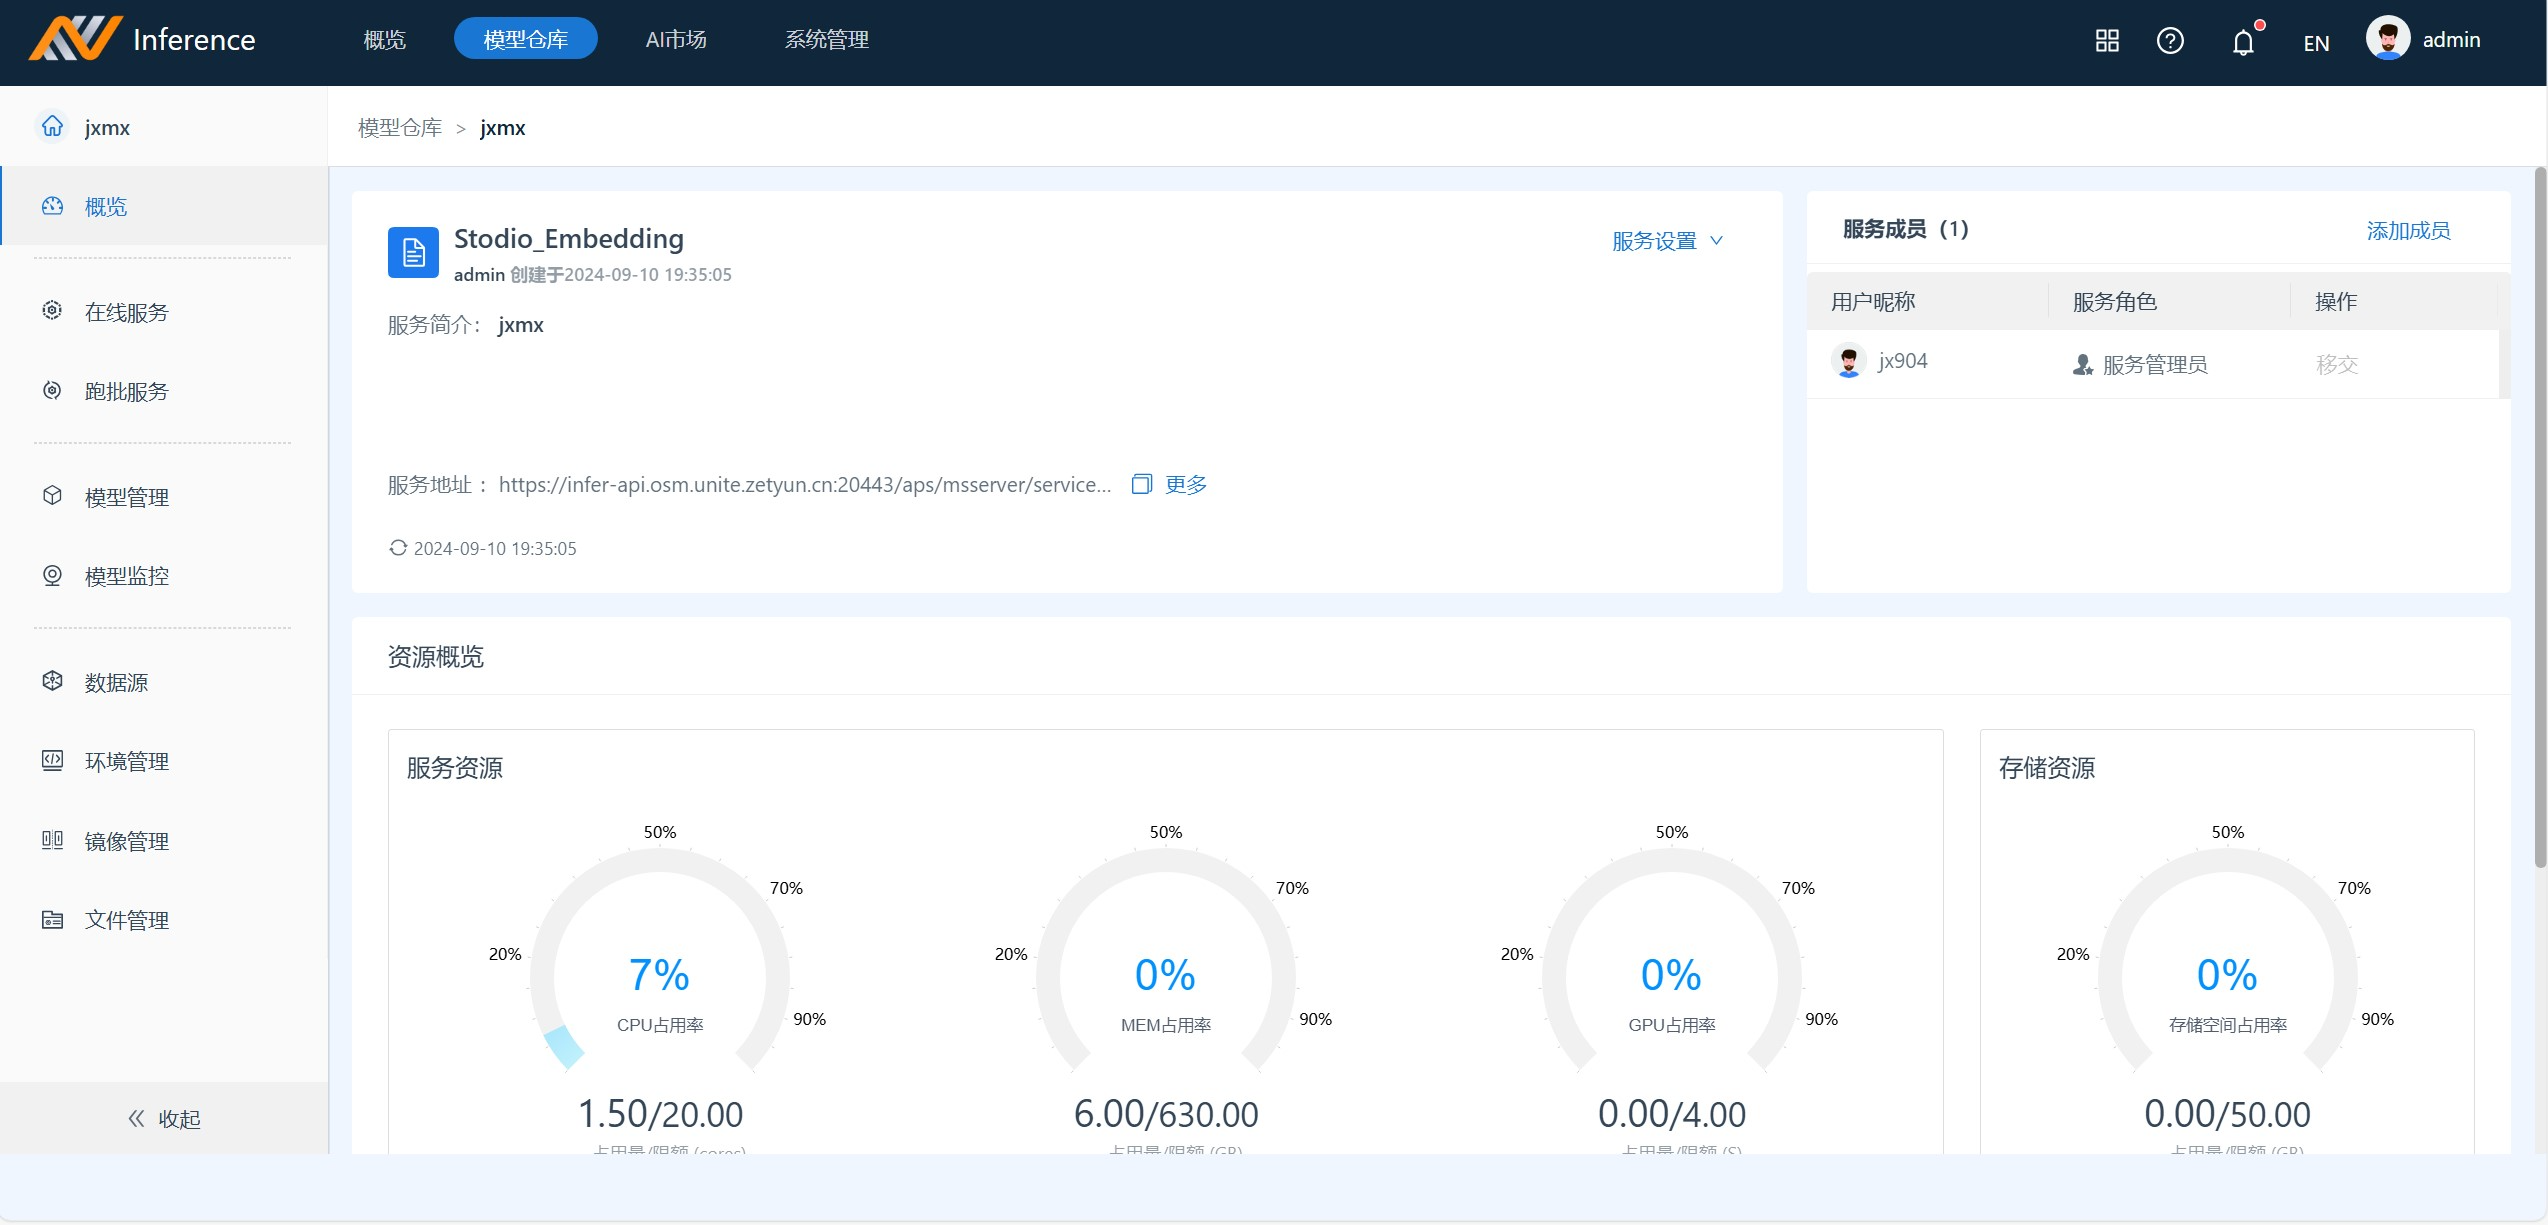
Task: Open notifications bell icon
Action: pos(2243,42)
